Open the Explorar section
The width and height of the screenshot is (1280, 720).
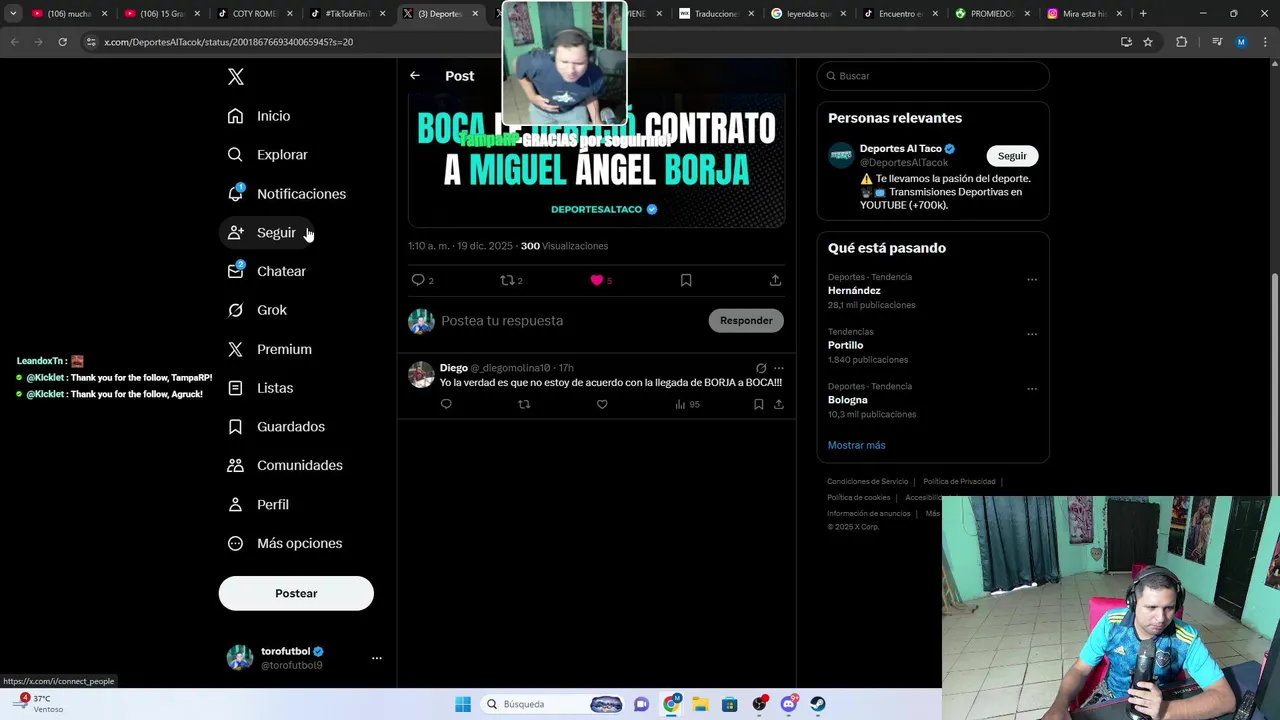click(267, 155)
